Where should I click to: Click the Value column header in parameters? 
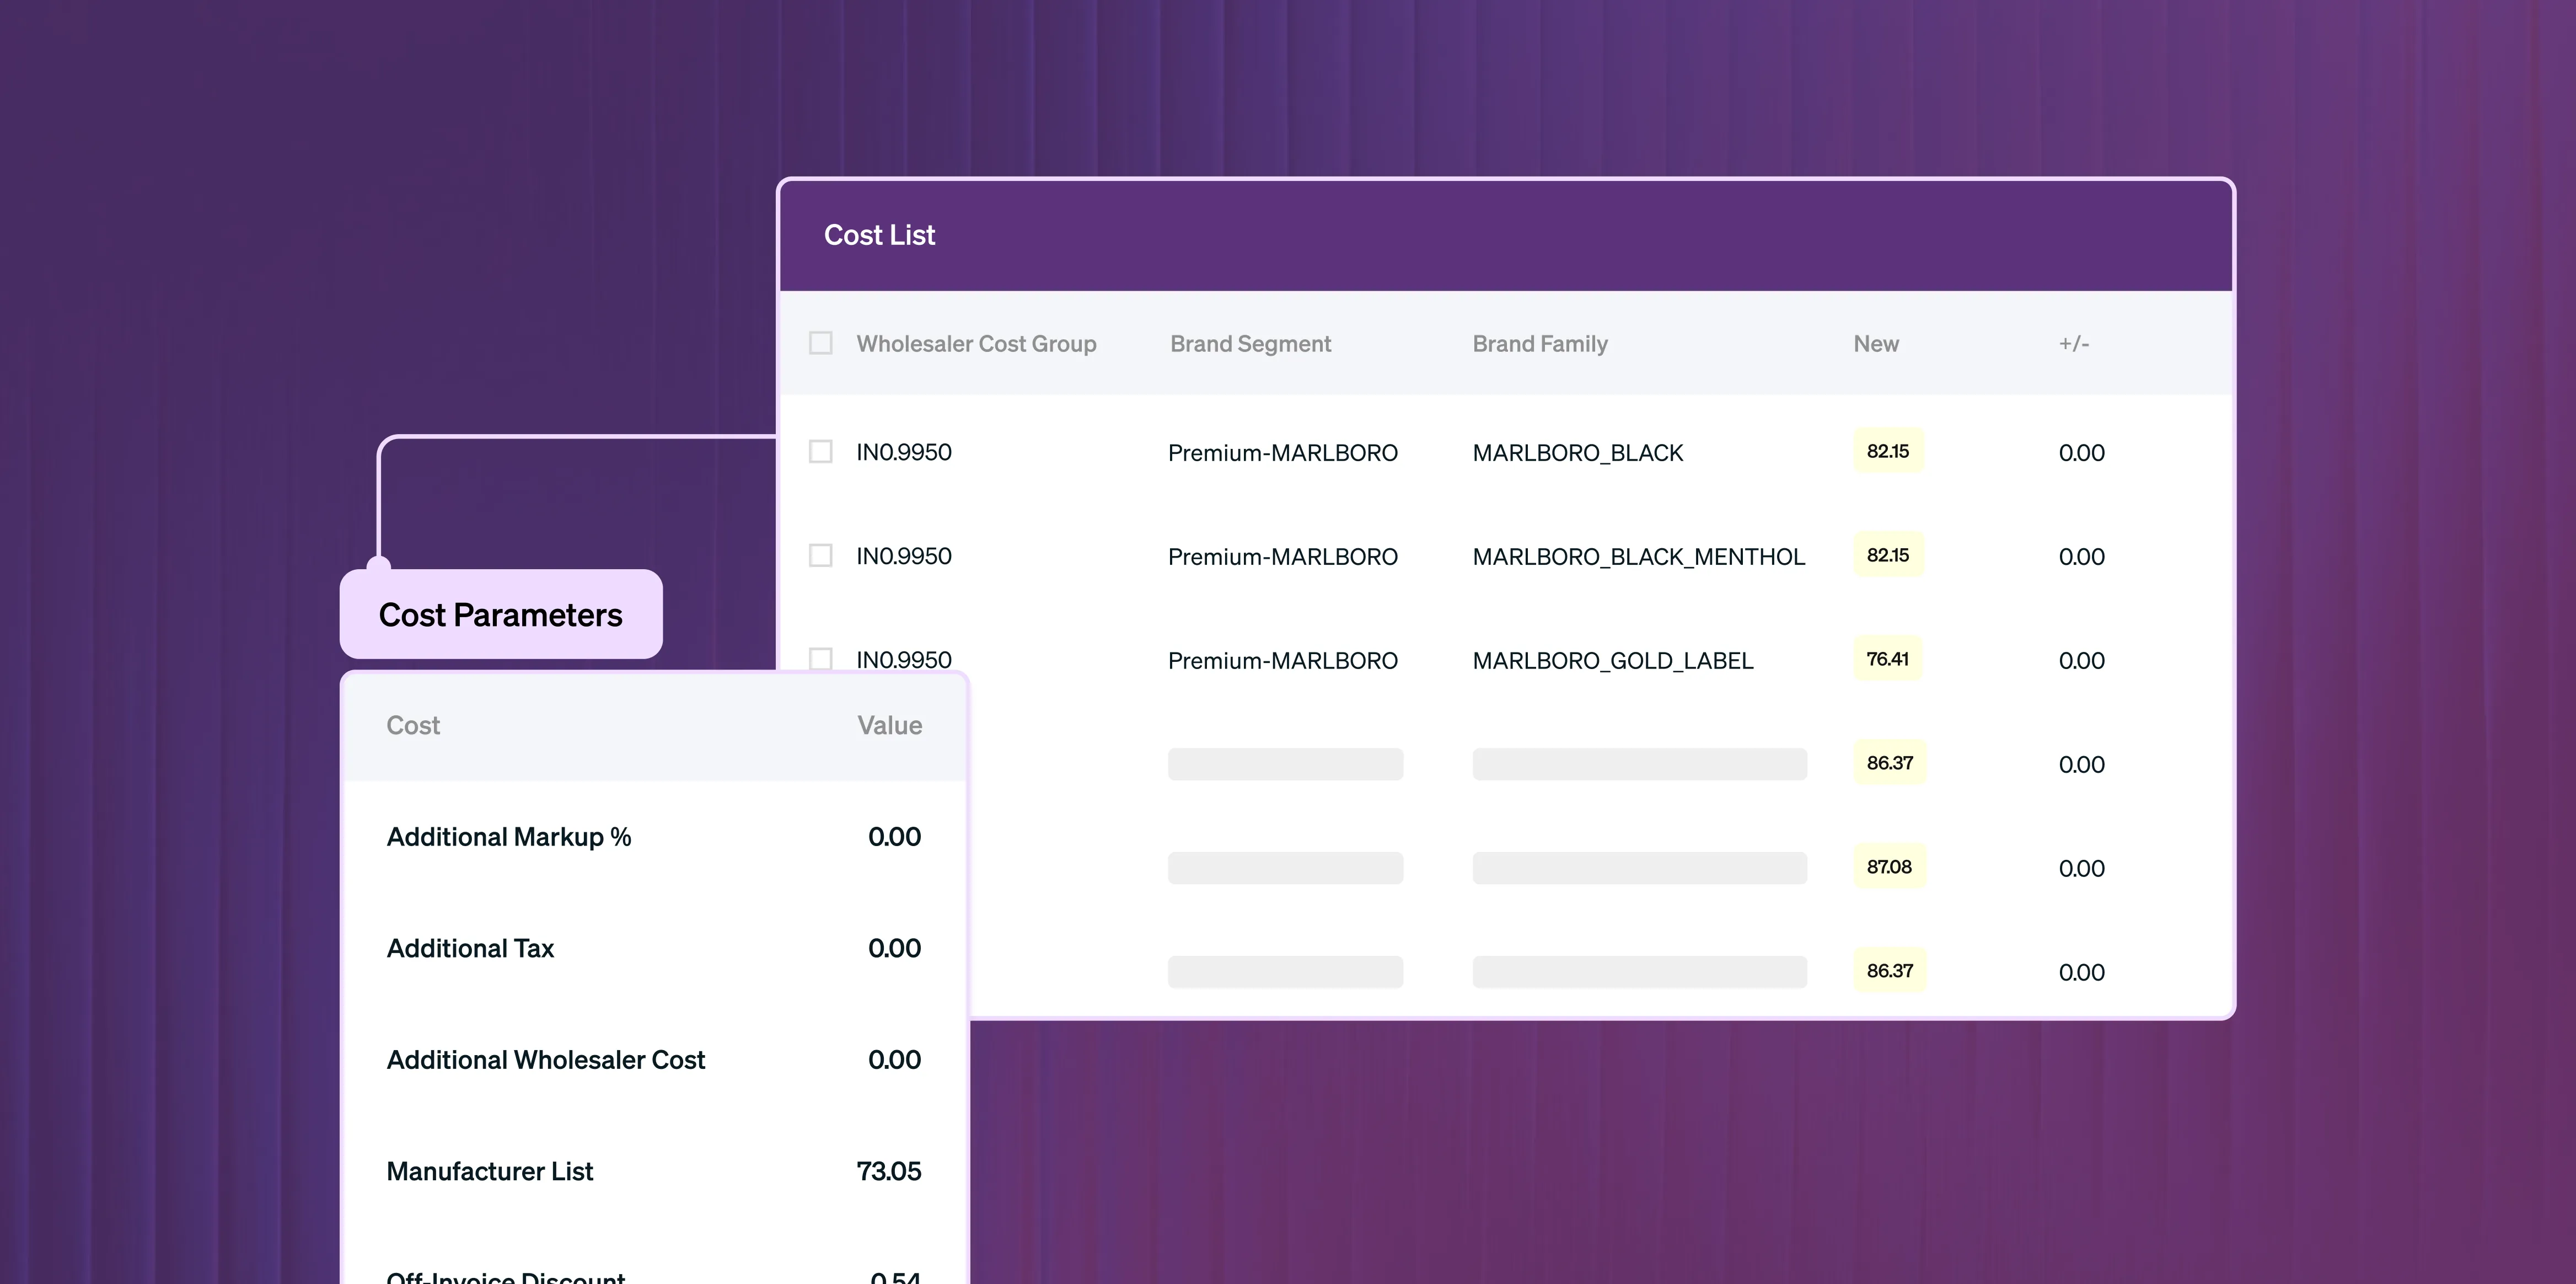(889, 725)
